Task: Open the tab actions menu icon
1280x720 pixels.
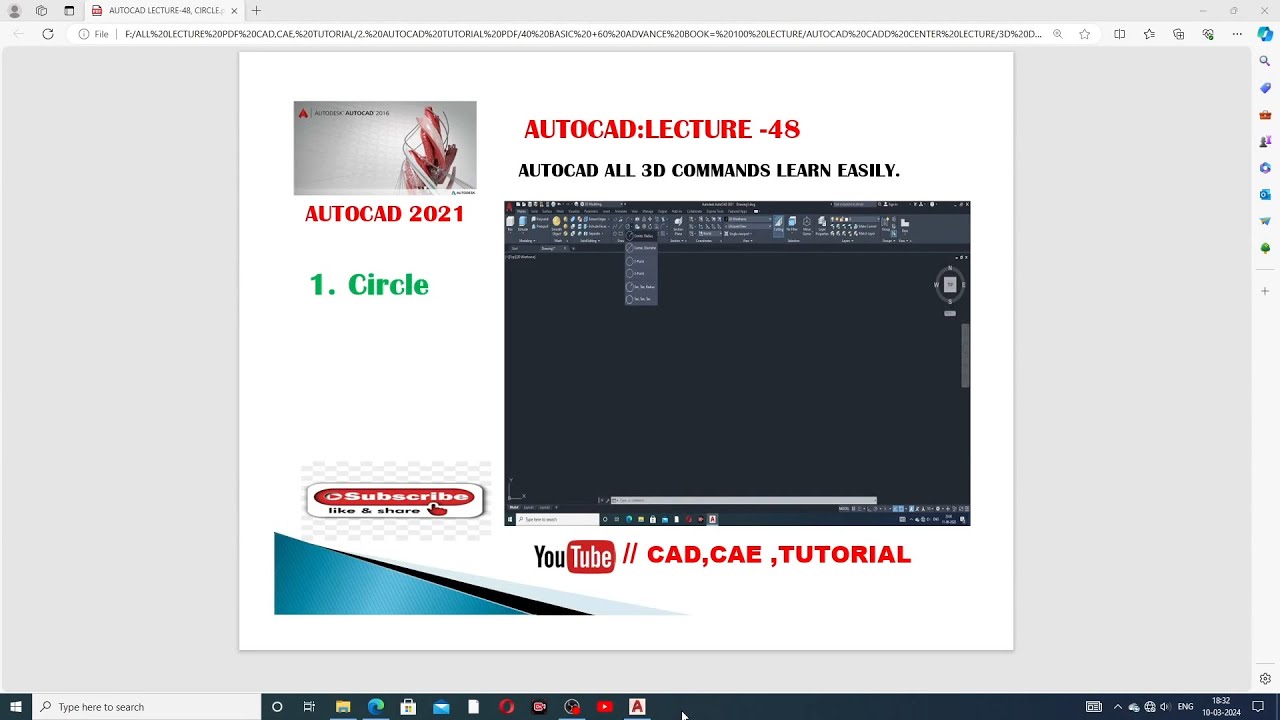Action: [x=69, y=10]
